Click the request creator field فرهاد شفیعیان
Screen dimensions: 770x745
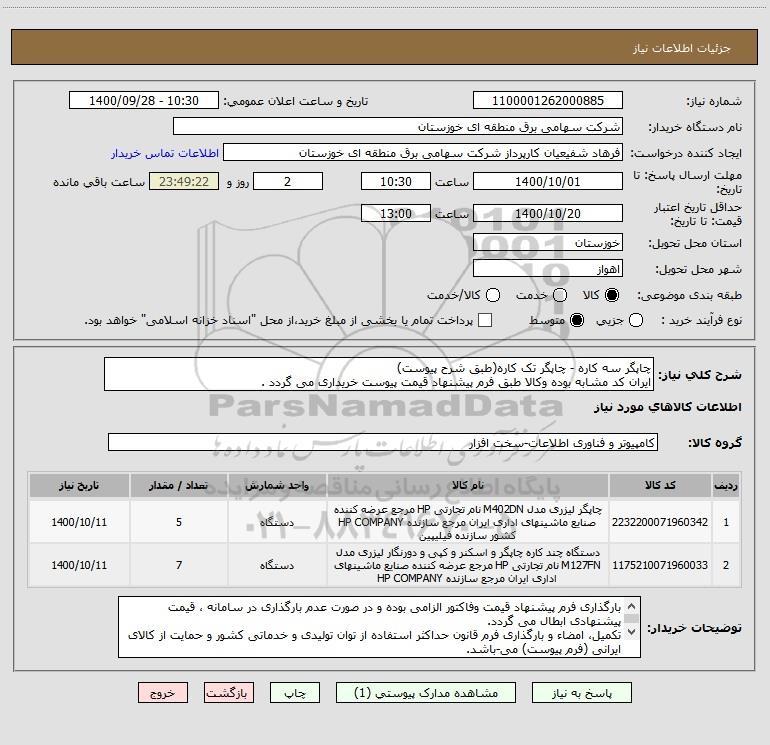coord(423,153)
